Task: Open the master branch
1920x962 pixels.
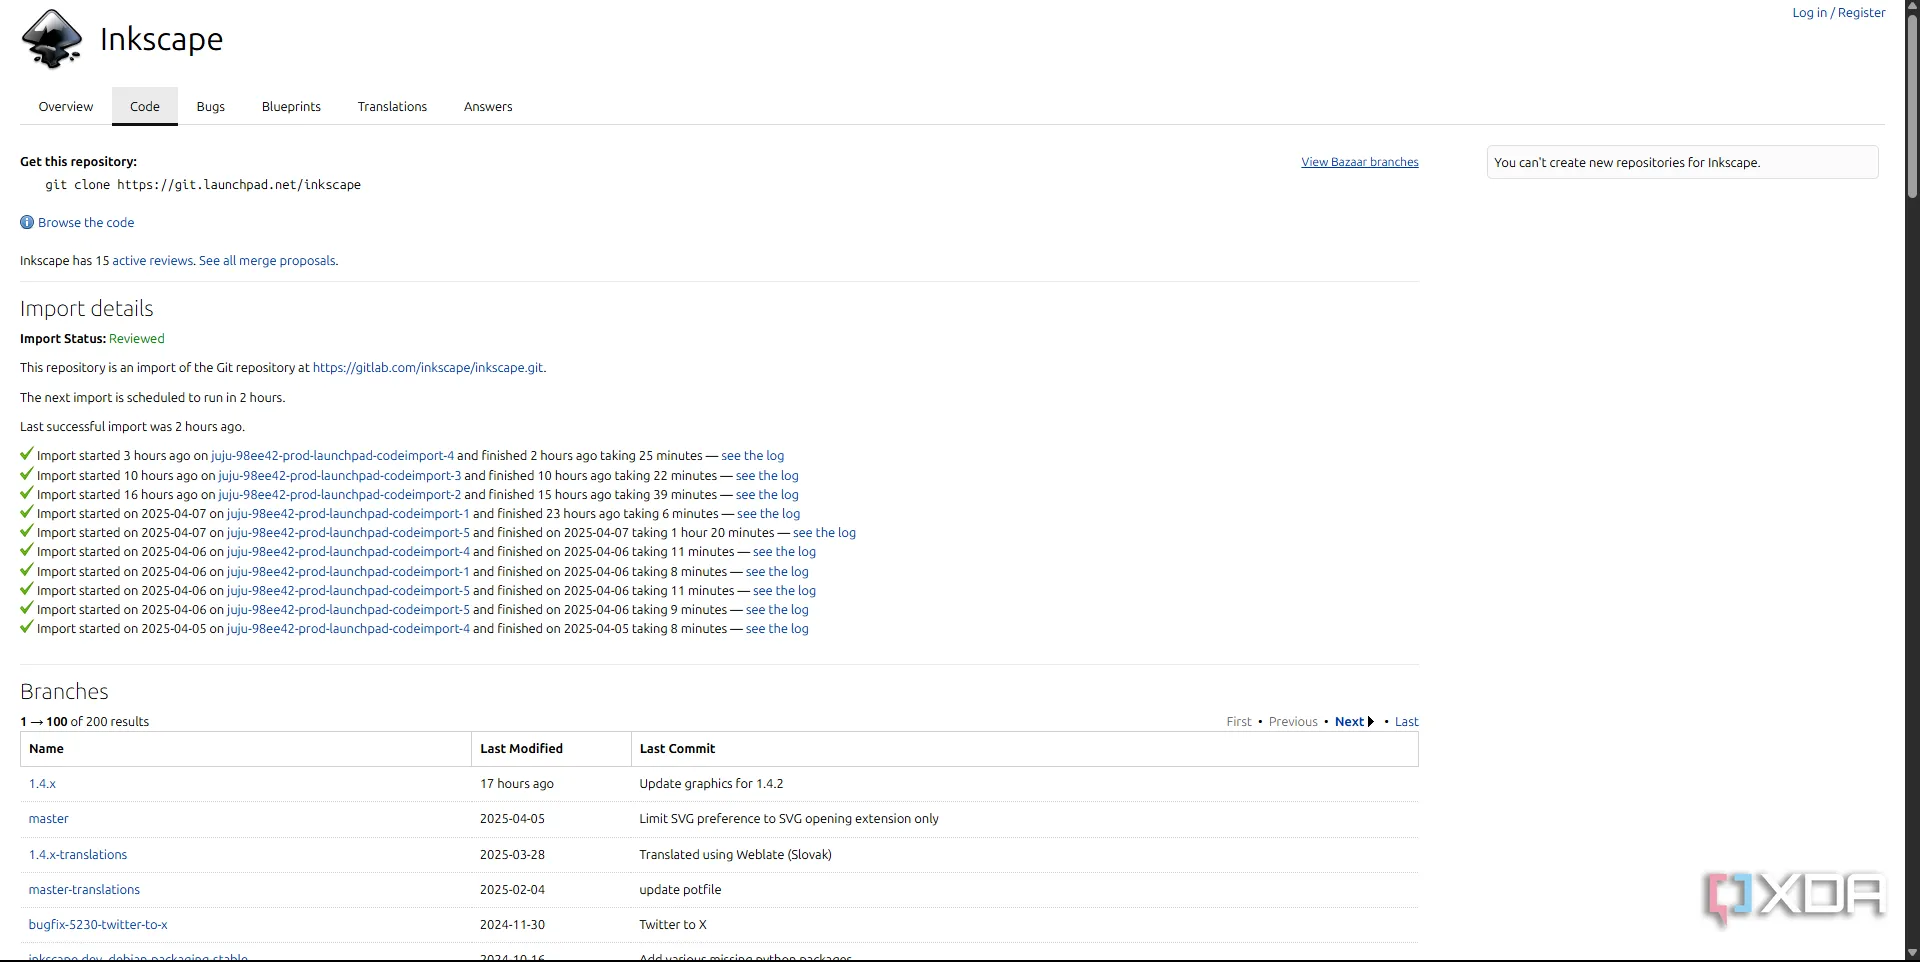Action: pyautogui.click(x=48, y=819)
